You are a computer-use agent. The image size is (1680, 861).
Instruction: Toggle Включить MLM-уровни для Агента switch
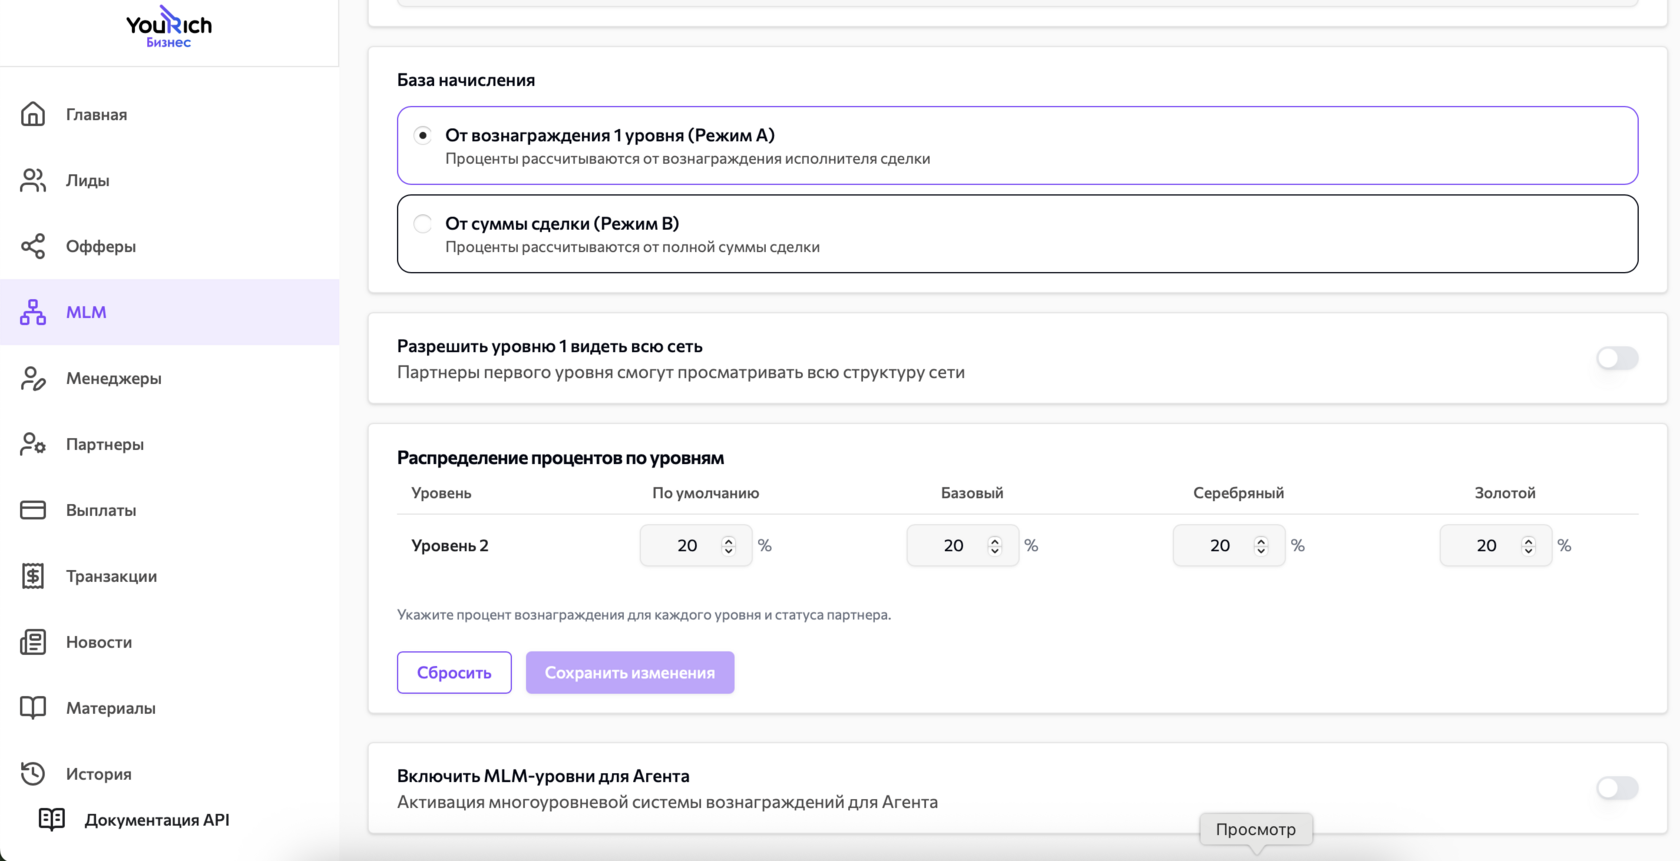click(1616, 788)
